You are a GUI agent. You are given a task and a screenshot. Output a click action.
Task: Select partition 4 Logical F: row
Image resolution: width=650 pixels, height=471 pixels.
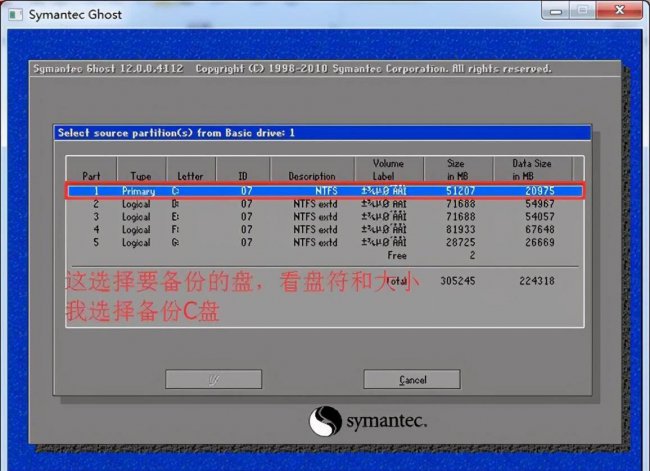click(325, 230)
